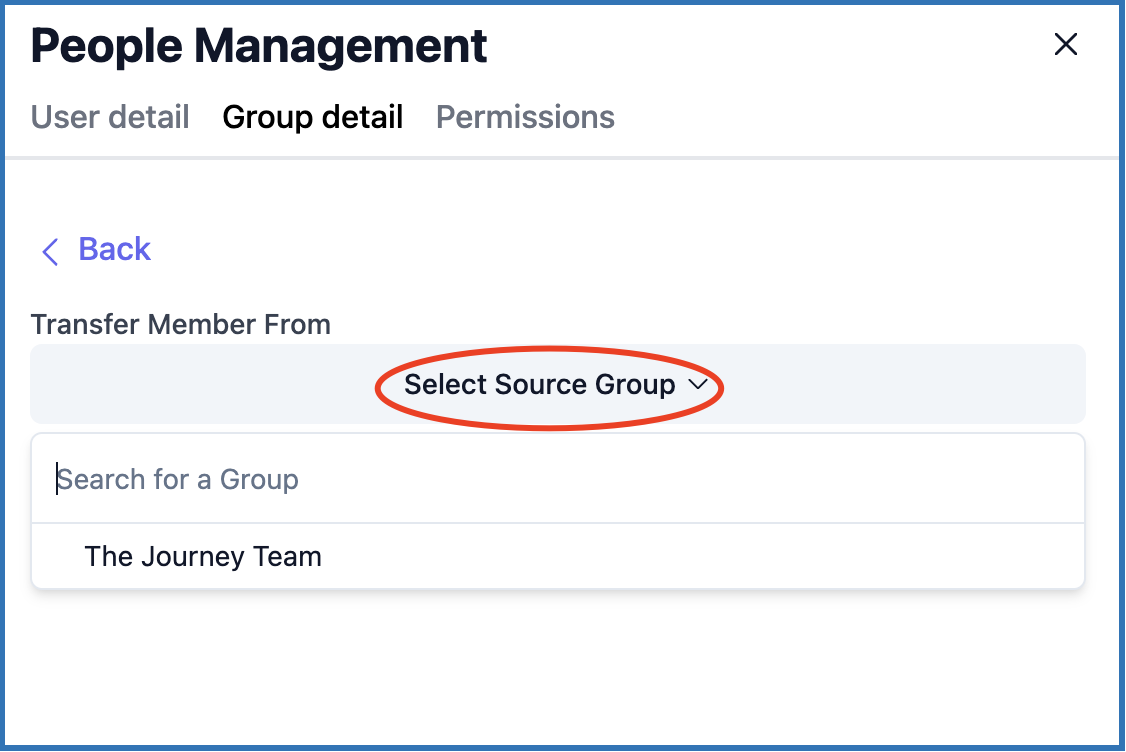Screen dimensions: 1126x752
Task: Close the People Management dialog
Action: pyautogui.click(x=1066, y=44)
